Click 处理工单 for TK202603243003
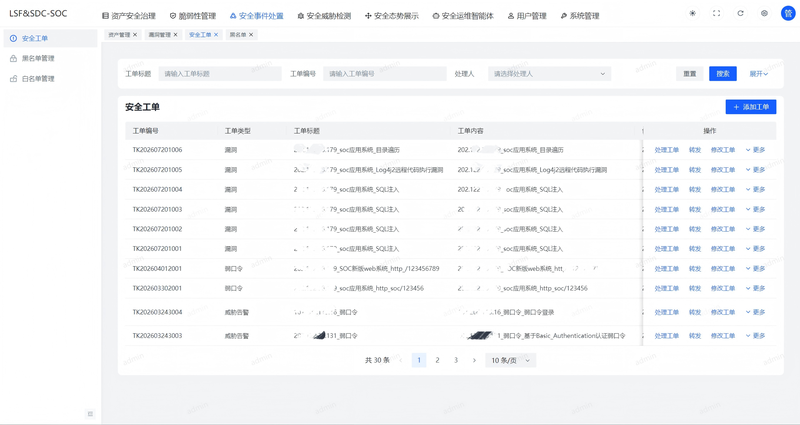800x425 pixels. click(x=666, y=336)
